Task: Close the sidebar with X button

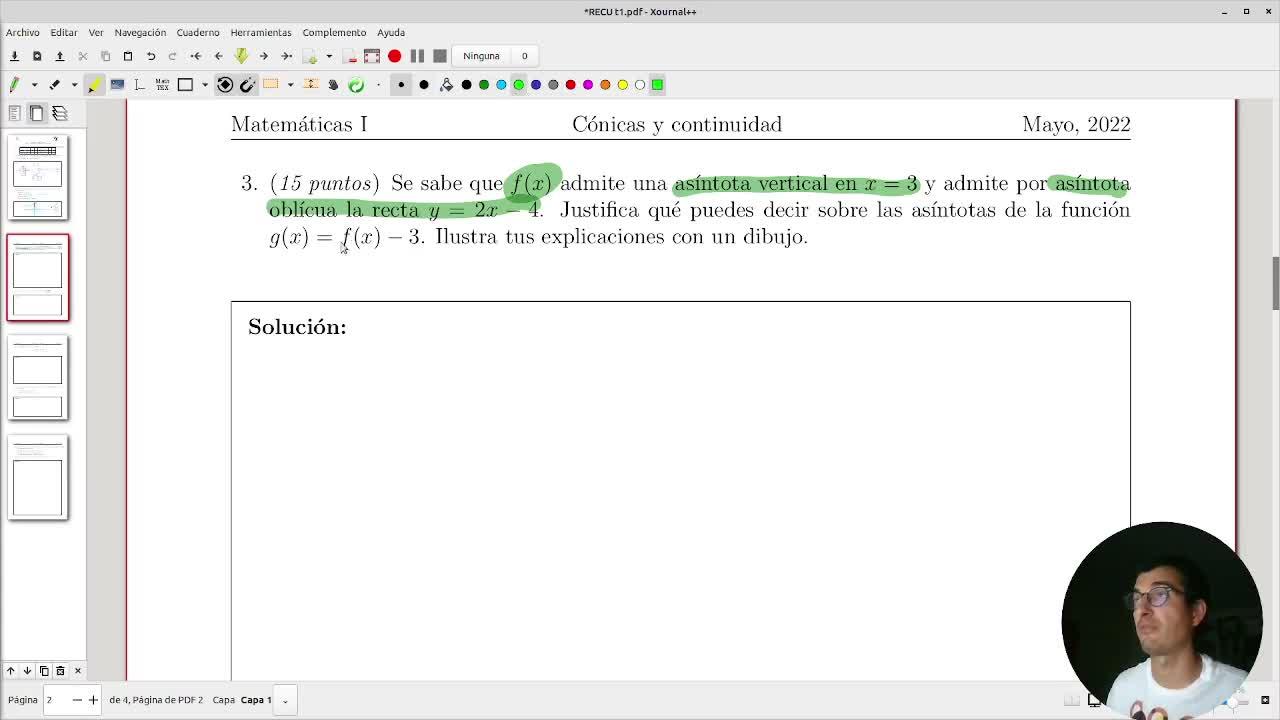Action: [78, 671]
